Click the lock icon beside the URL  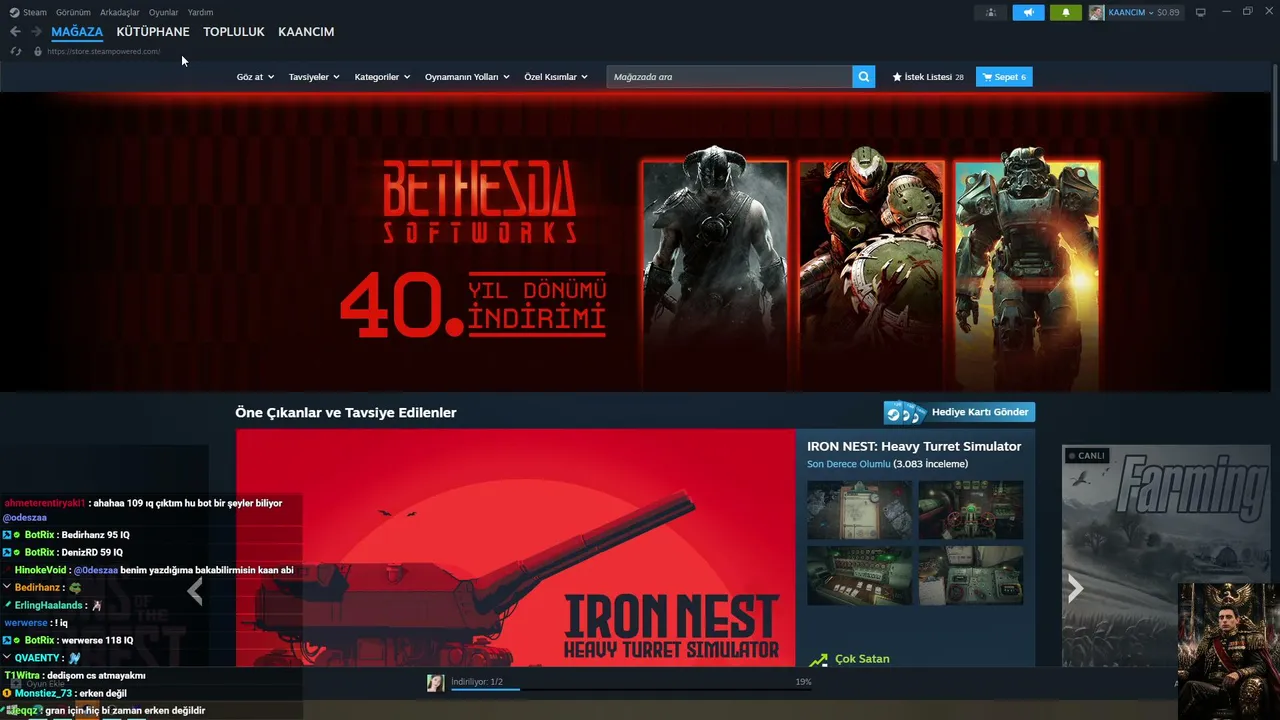pyautogui.click(x=38, y=51)
